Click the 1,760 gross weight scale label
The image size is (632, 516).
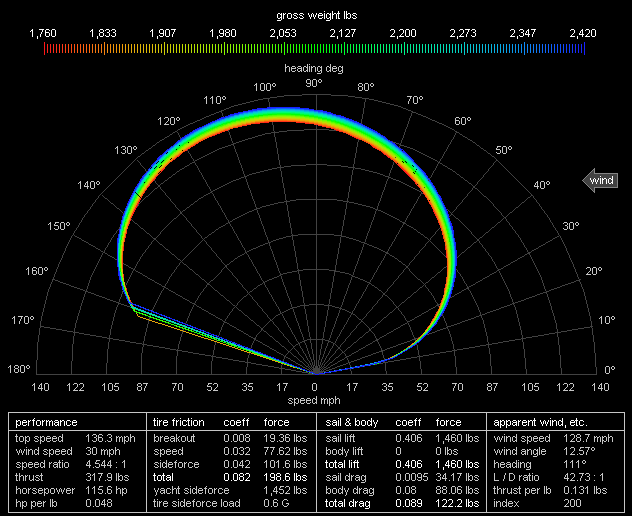pyautogui.click(x=43, y=33)
